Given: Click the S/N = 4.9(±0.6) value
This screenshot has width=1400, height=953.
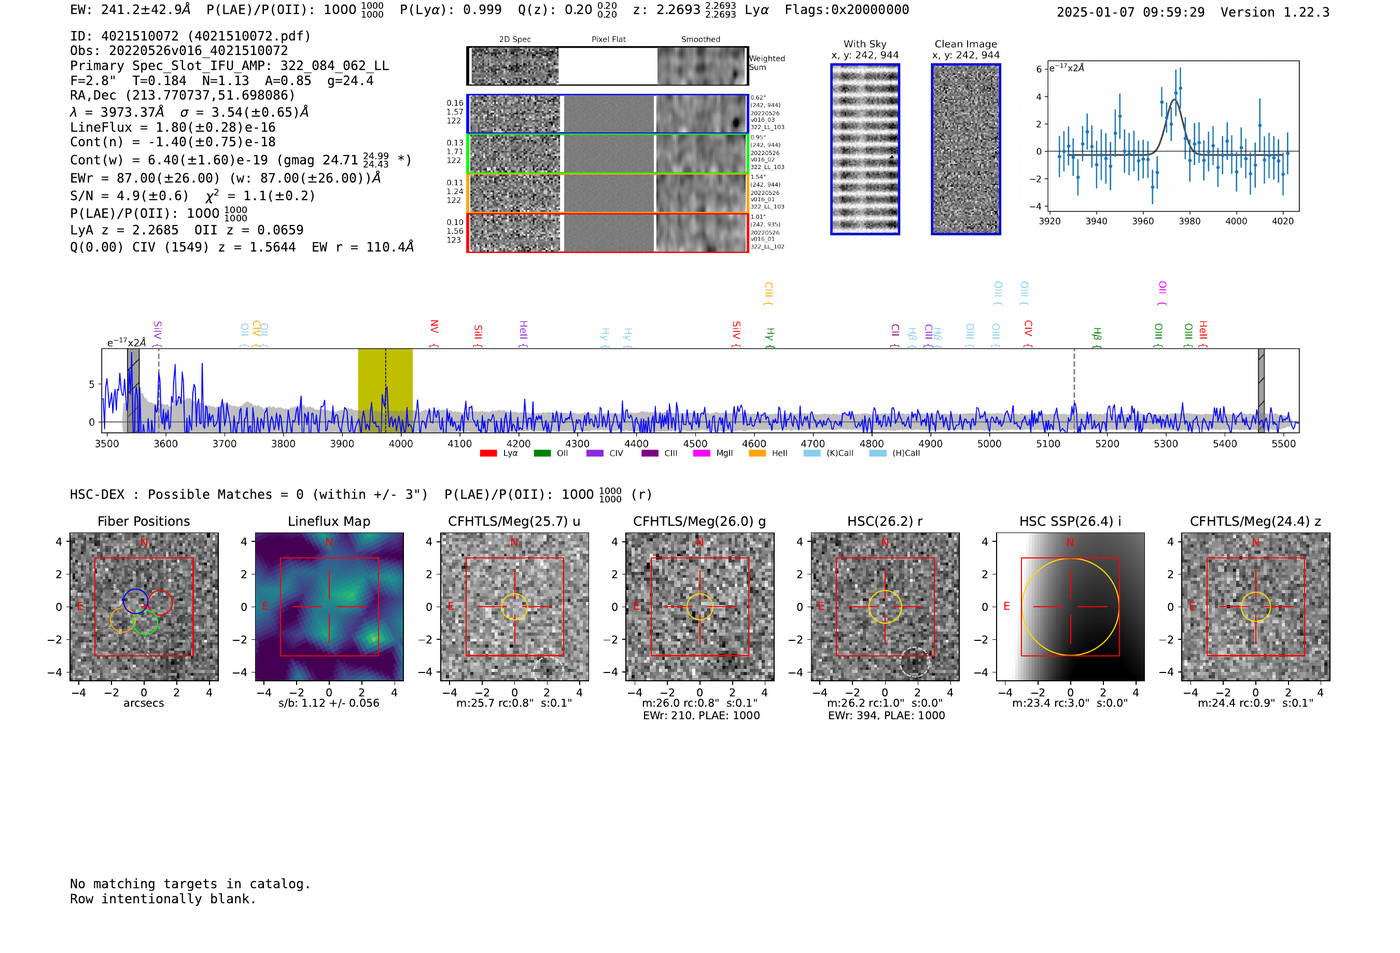Looking at the screenshot, I should (129, 196).
